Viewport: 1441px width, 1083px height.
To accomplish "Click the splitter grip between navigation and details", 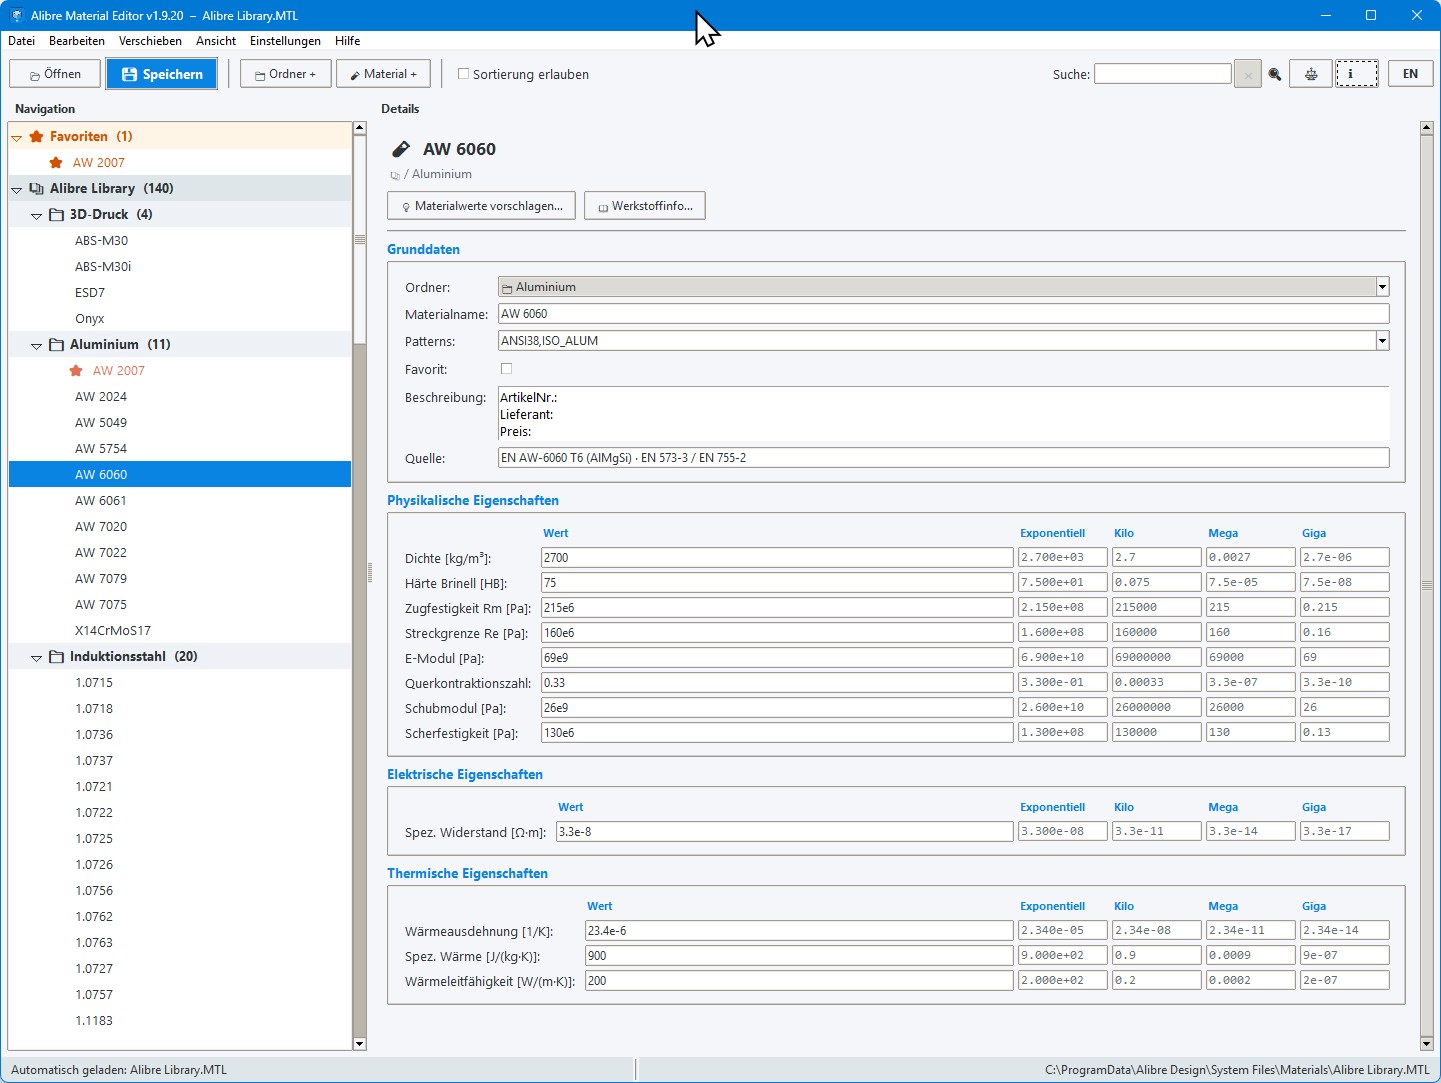I will tap(370, 573).
